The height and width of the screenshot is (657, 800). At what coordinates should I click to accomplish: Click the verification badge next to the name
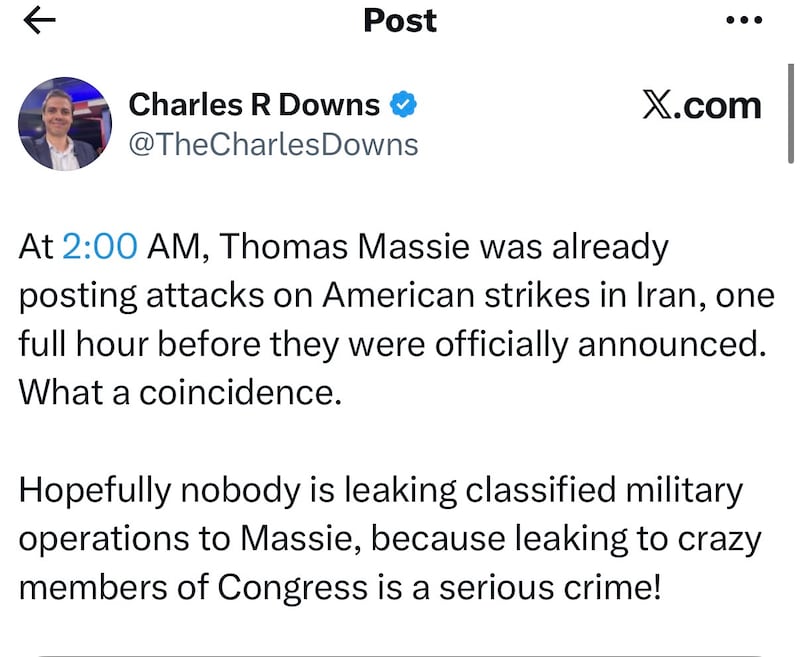pyautogui.click(x=403, y=102)
